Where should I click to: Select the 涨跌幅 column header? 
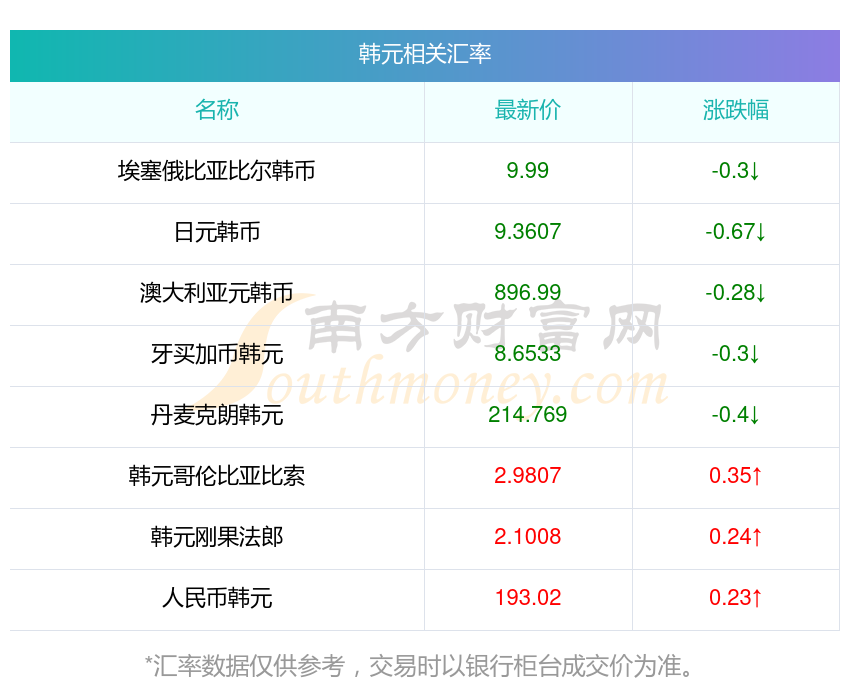point(736,110)
